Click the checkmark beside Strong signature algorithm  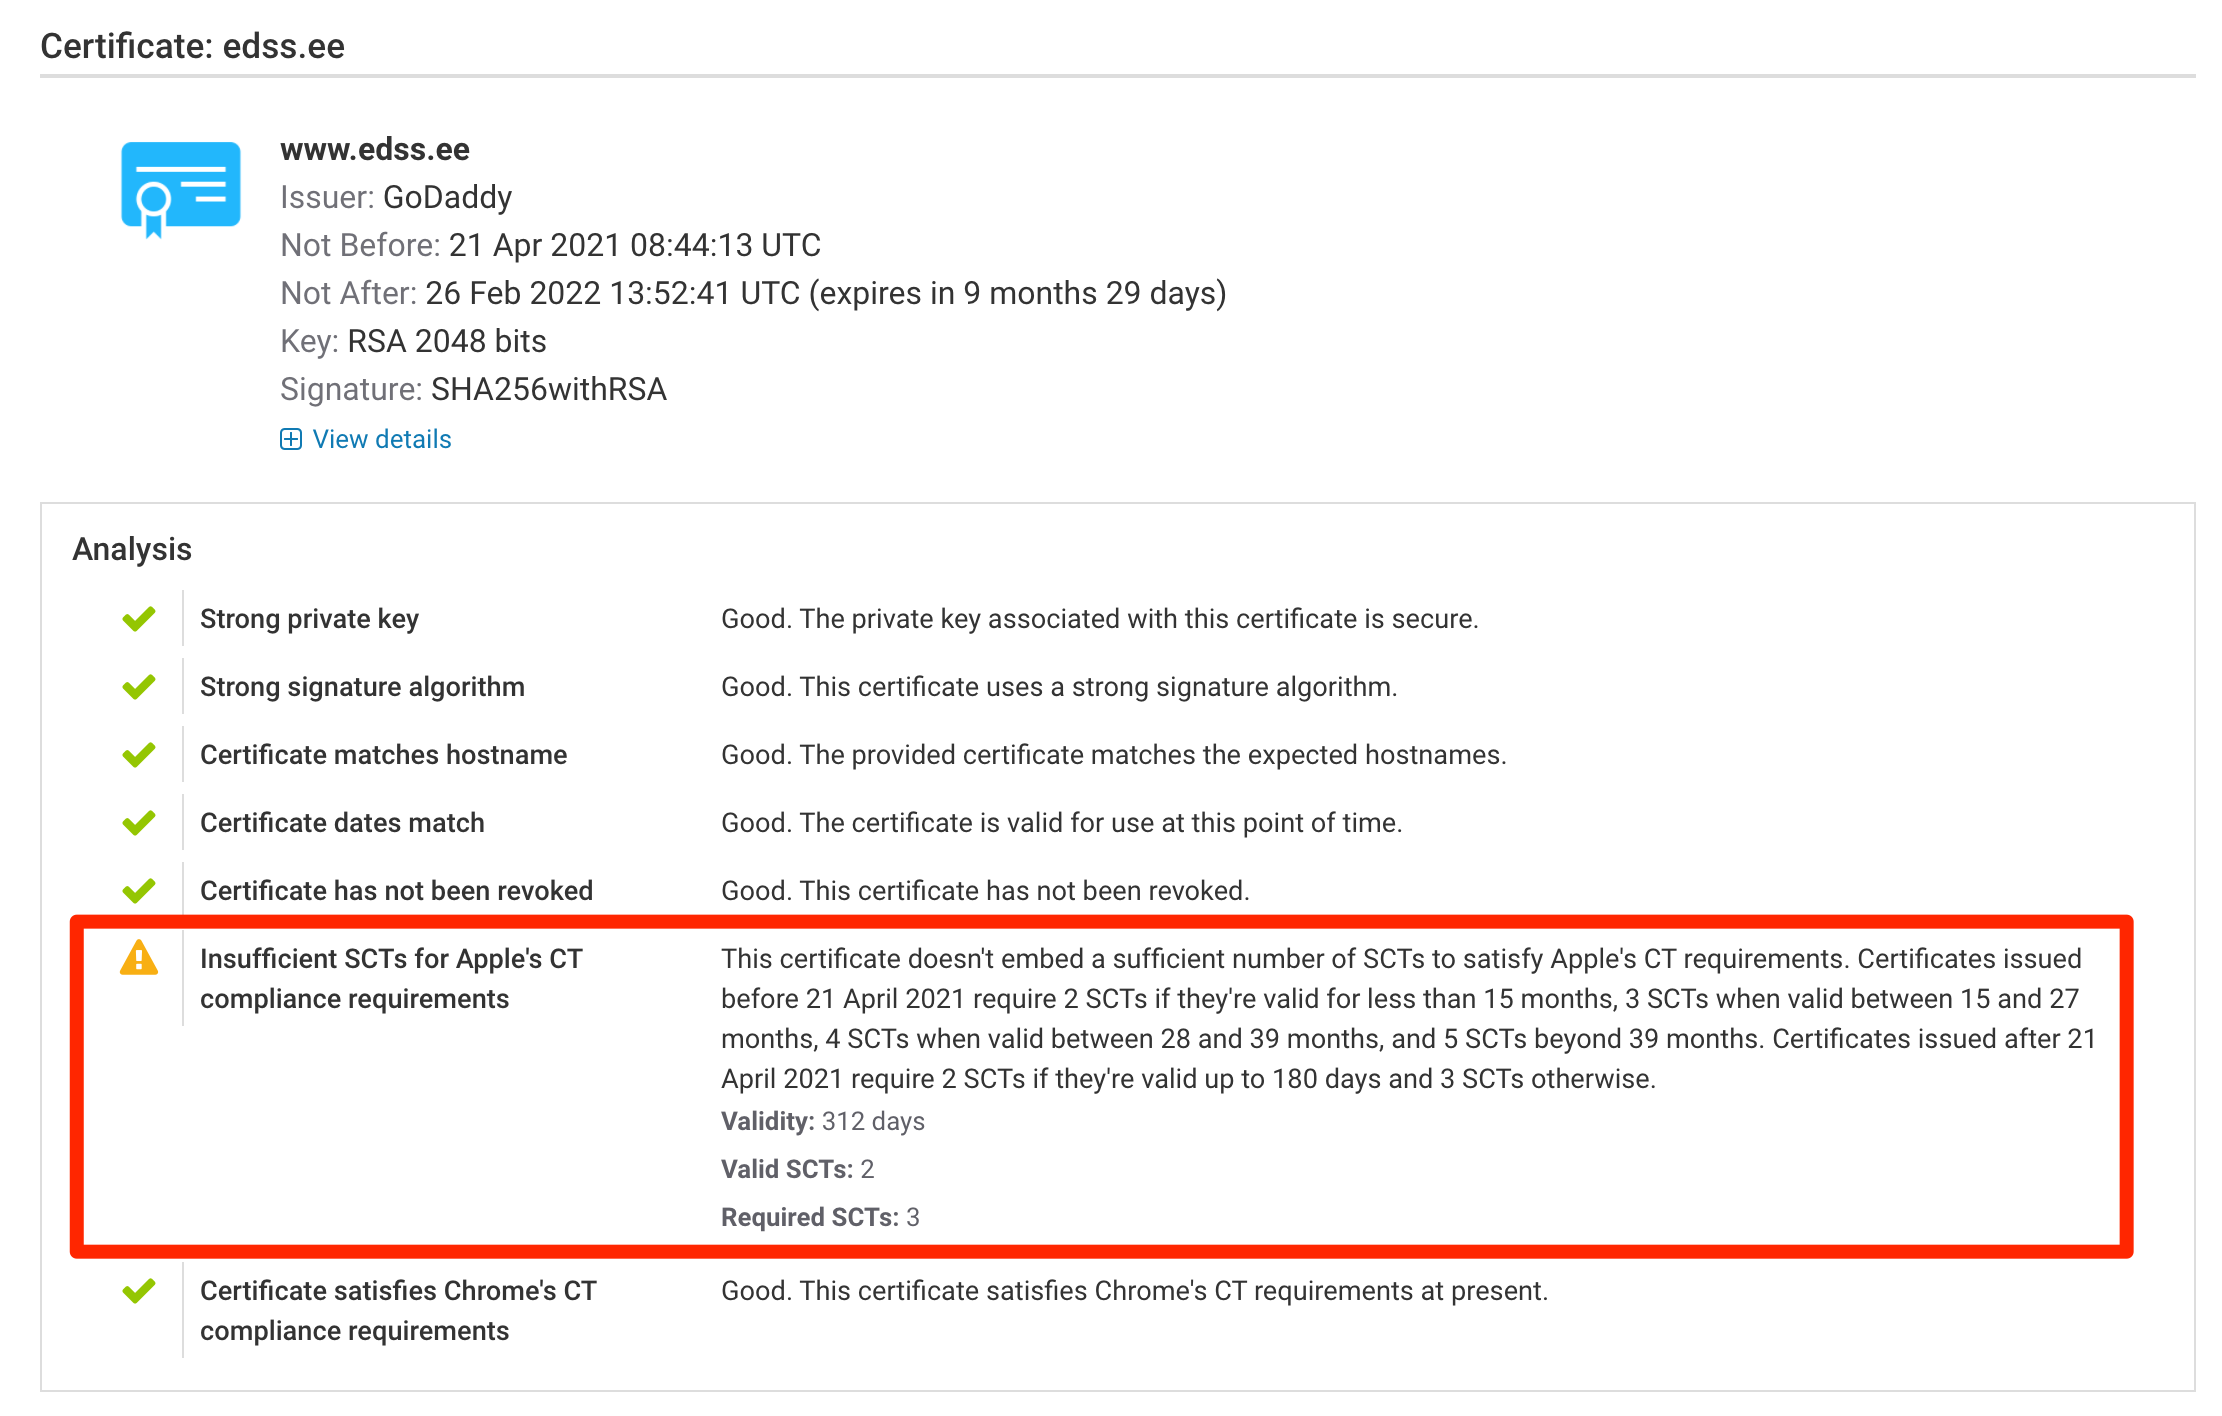[139, 687]
